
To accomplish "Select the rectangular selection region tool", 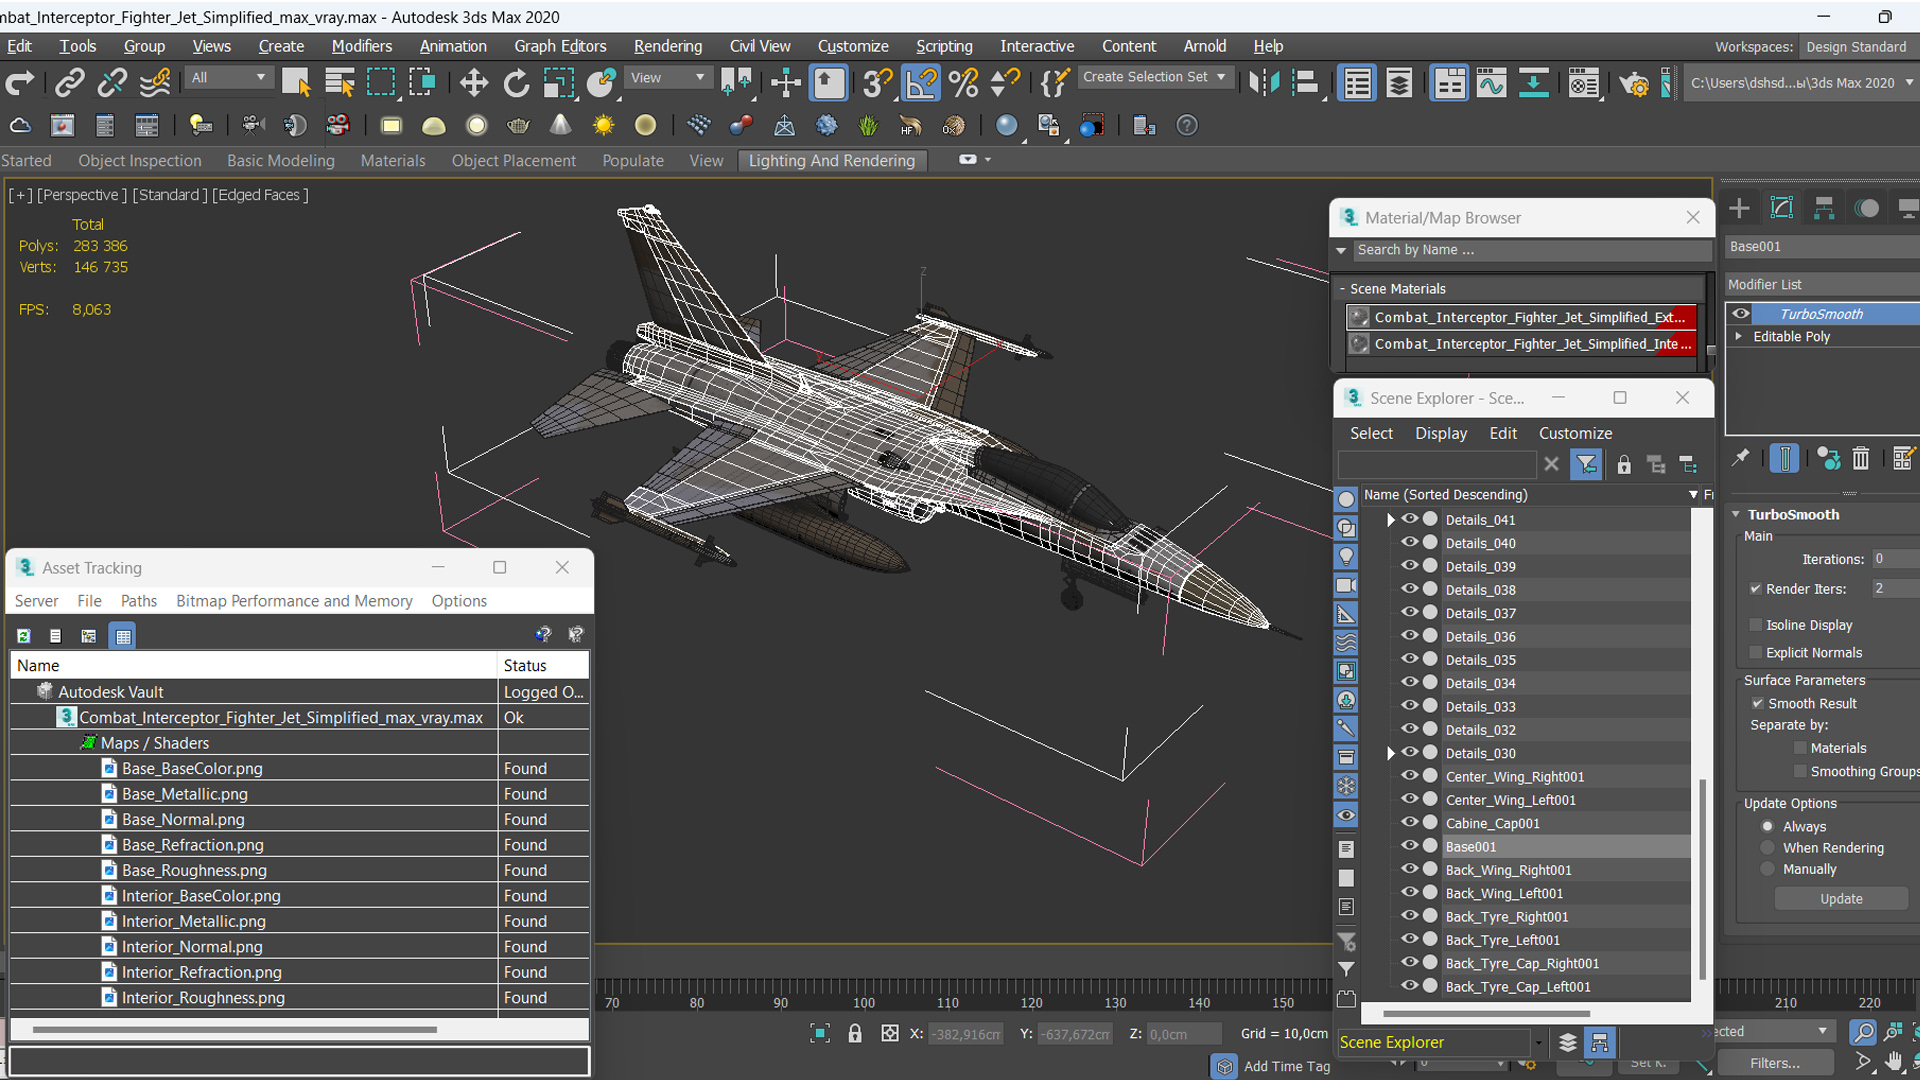I will pos(381,83).
